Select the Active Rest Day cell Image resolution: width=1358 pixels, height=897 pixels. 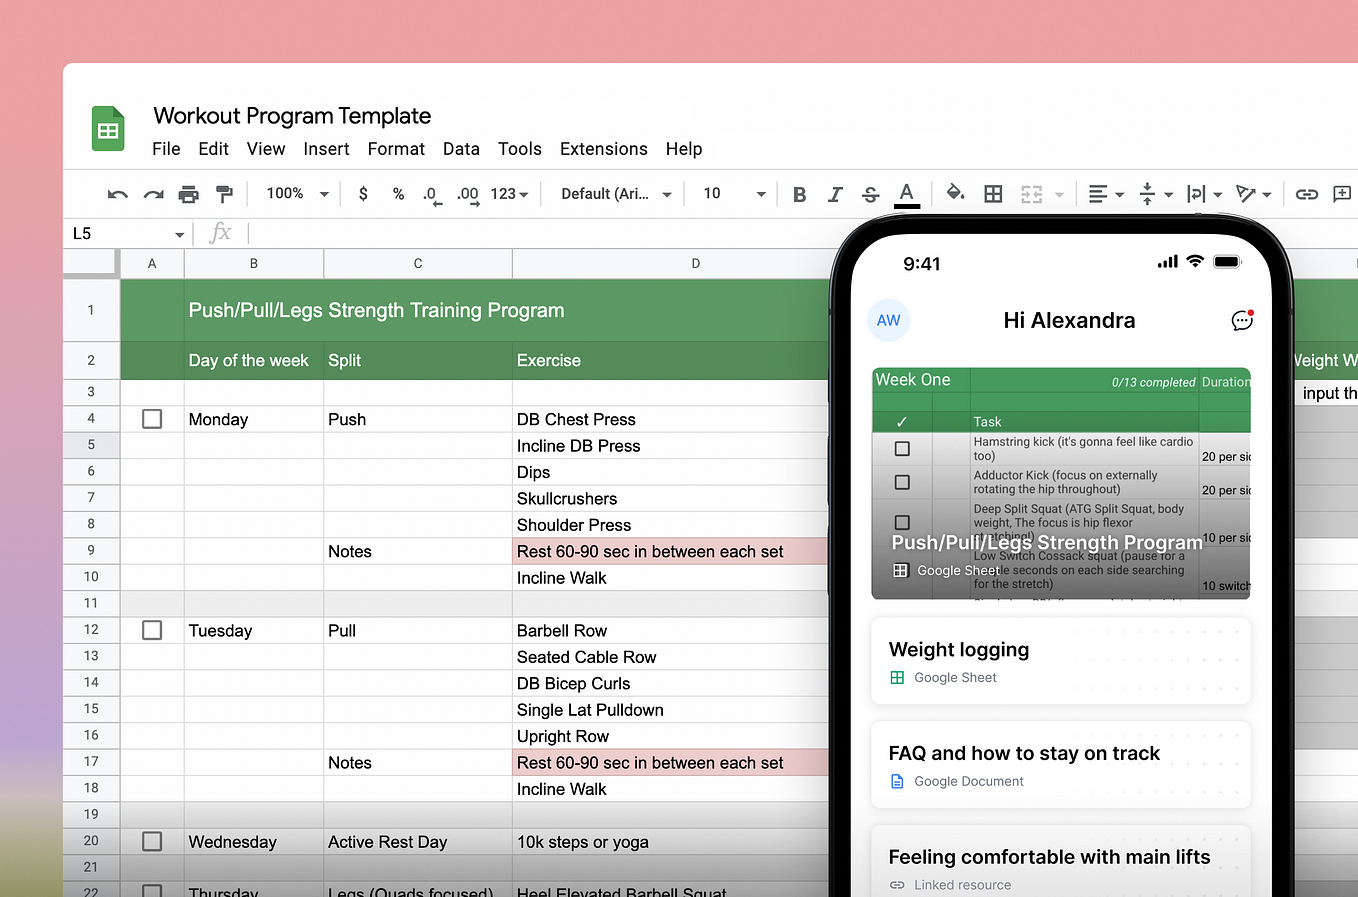418,841
